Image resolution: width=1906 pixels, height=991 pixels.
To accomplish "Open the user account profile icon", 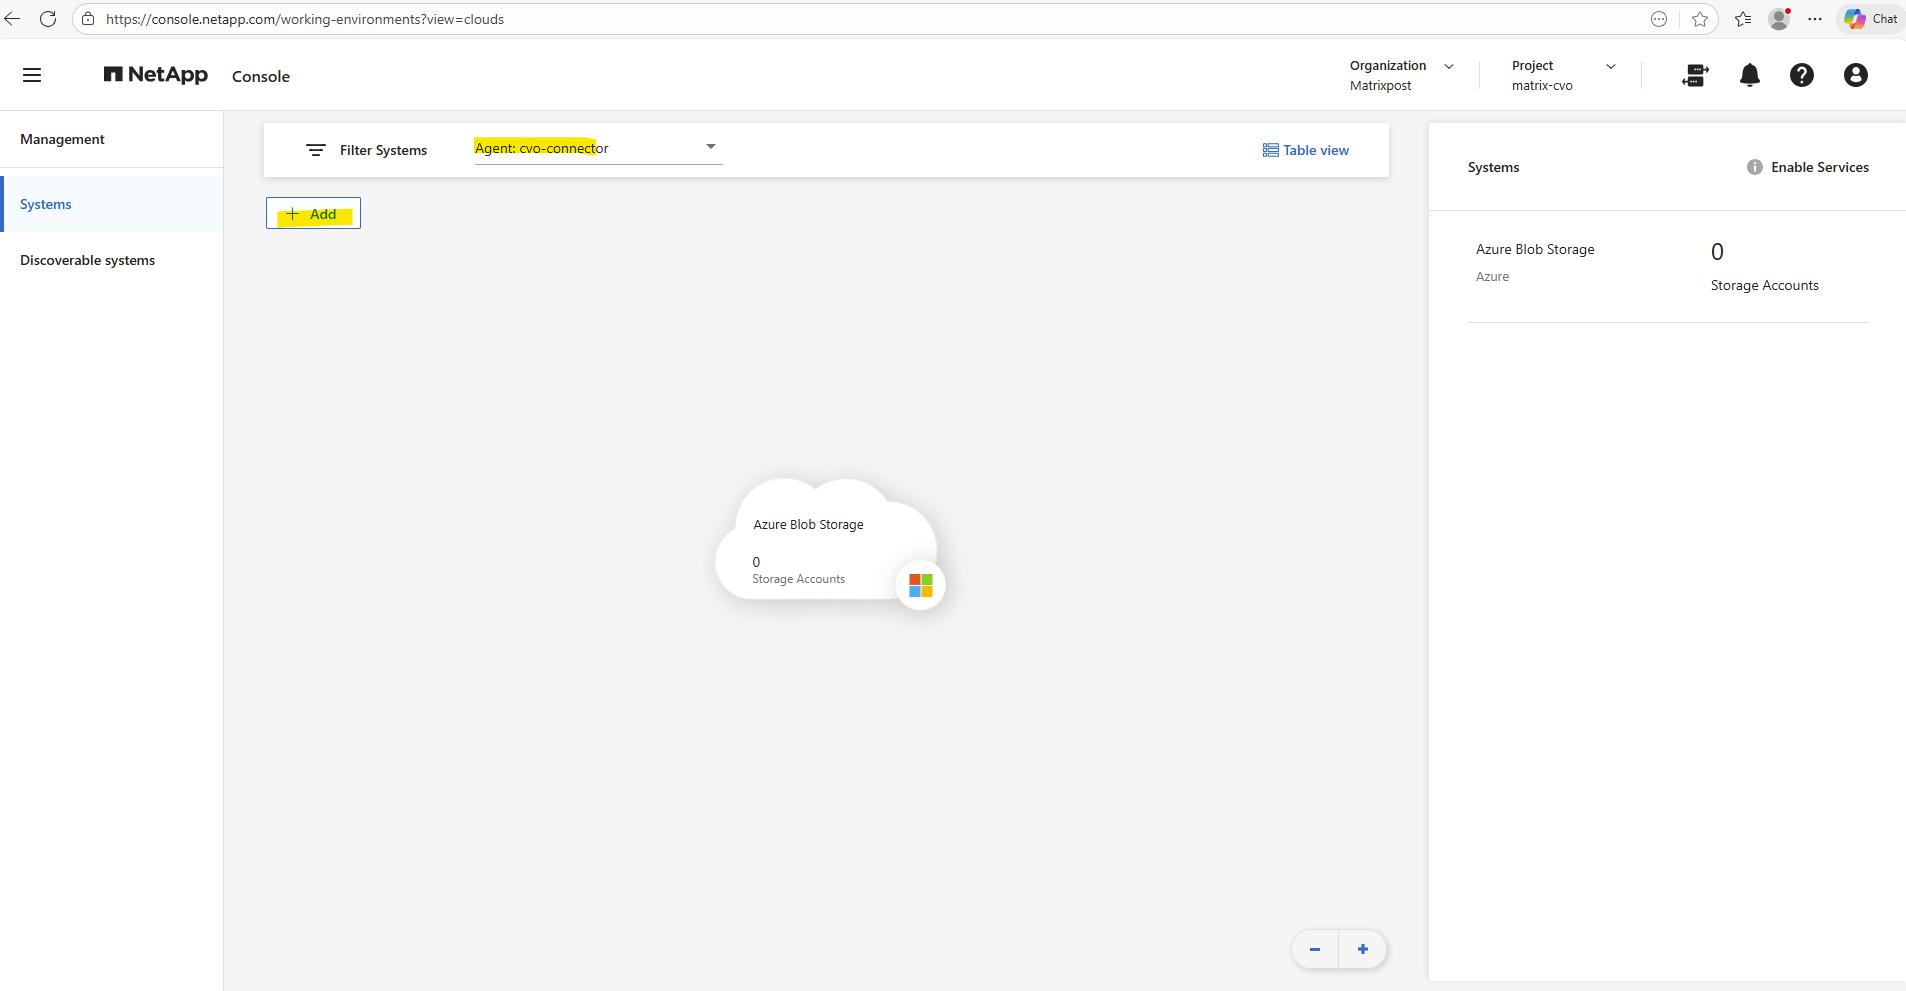I will click(1855, 75).
